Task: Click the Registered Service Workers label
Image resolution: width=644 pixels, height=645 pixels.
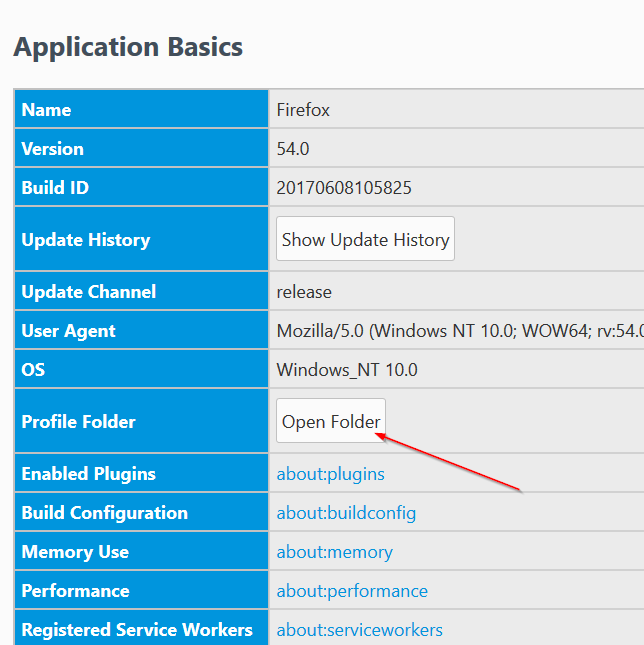Action: point(137,630)
